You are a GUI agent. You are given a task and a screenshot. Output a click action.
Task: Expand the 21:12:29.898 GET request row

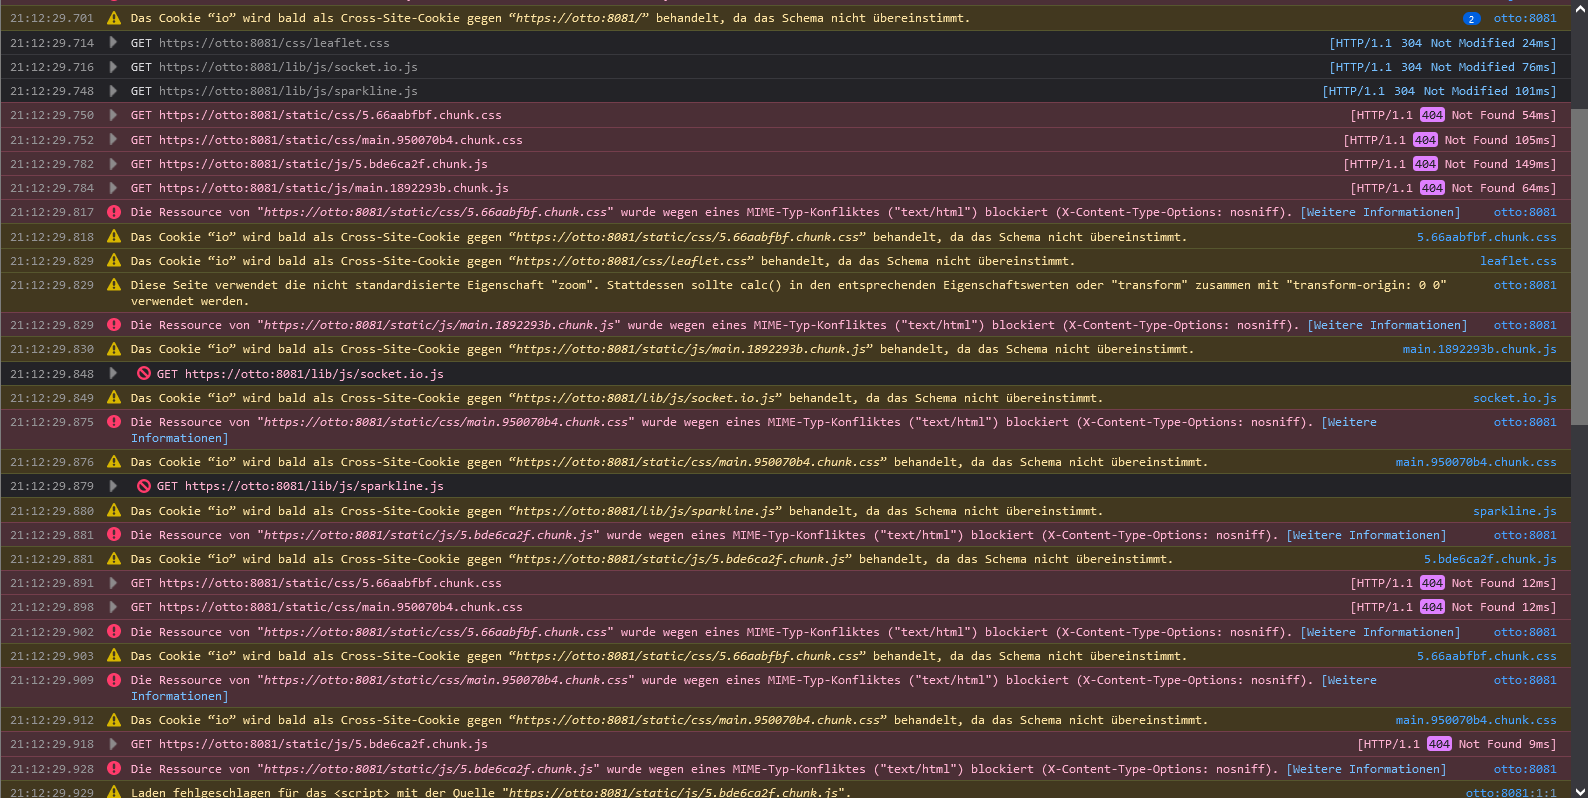point(113,607)
